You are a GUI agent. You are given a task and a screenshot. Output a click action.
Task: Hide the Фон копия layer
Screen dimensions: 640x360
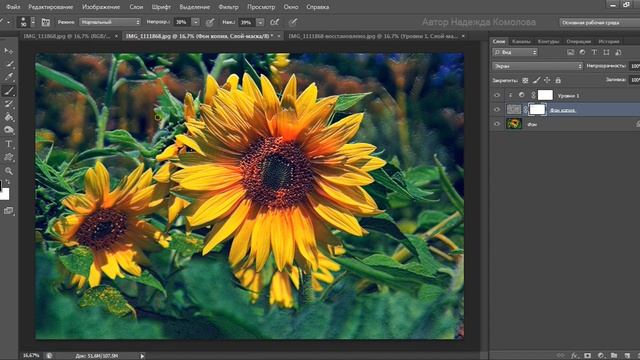point(497,109)
